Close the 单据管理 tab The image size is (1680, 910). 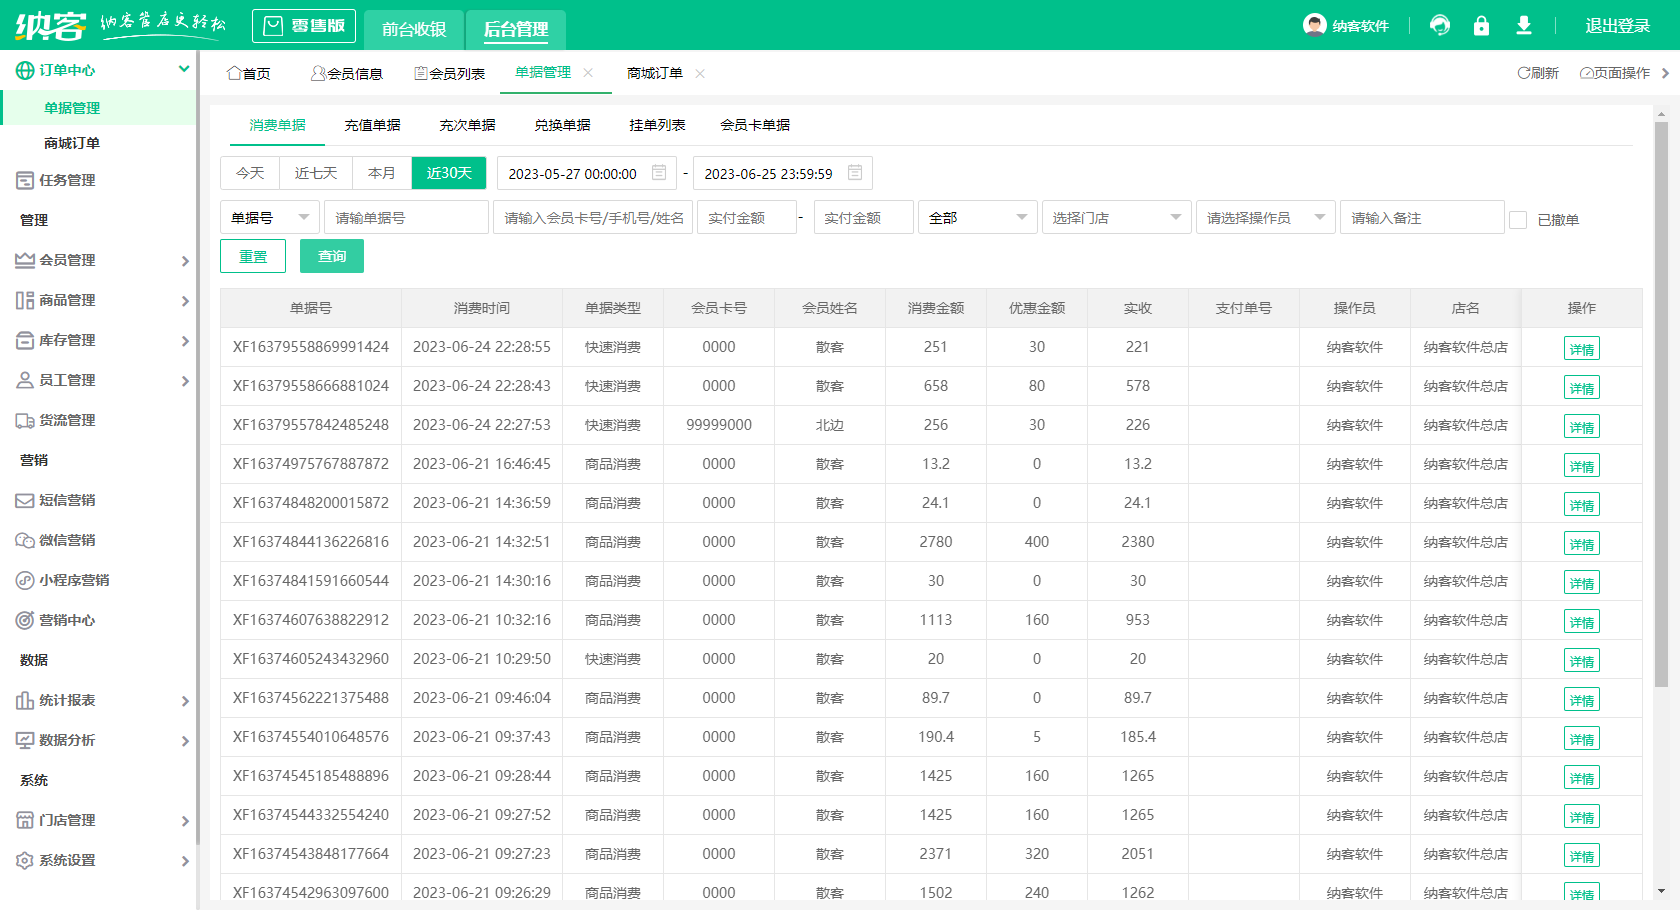pos(588,72)
